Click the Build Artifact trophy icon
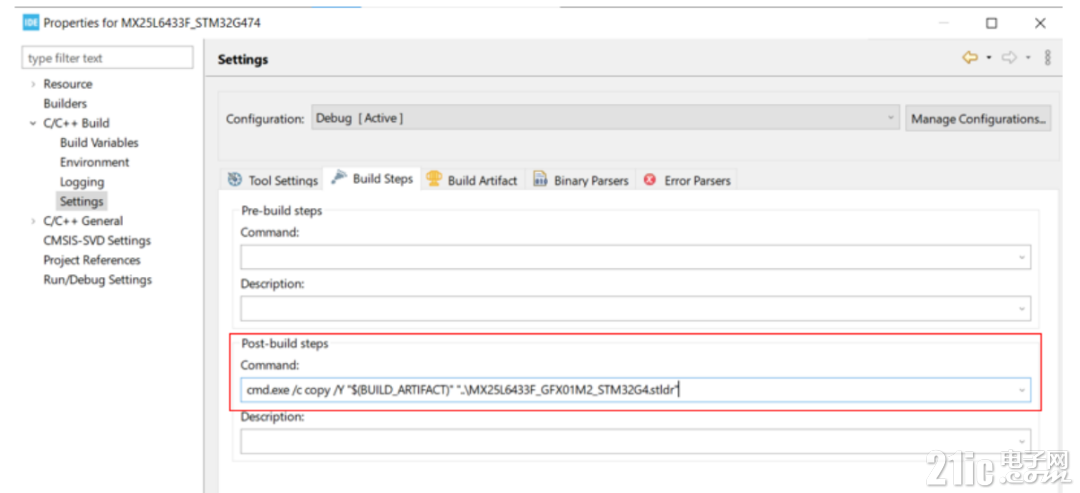 (434, 179)
